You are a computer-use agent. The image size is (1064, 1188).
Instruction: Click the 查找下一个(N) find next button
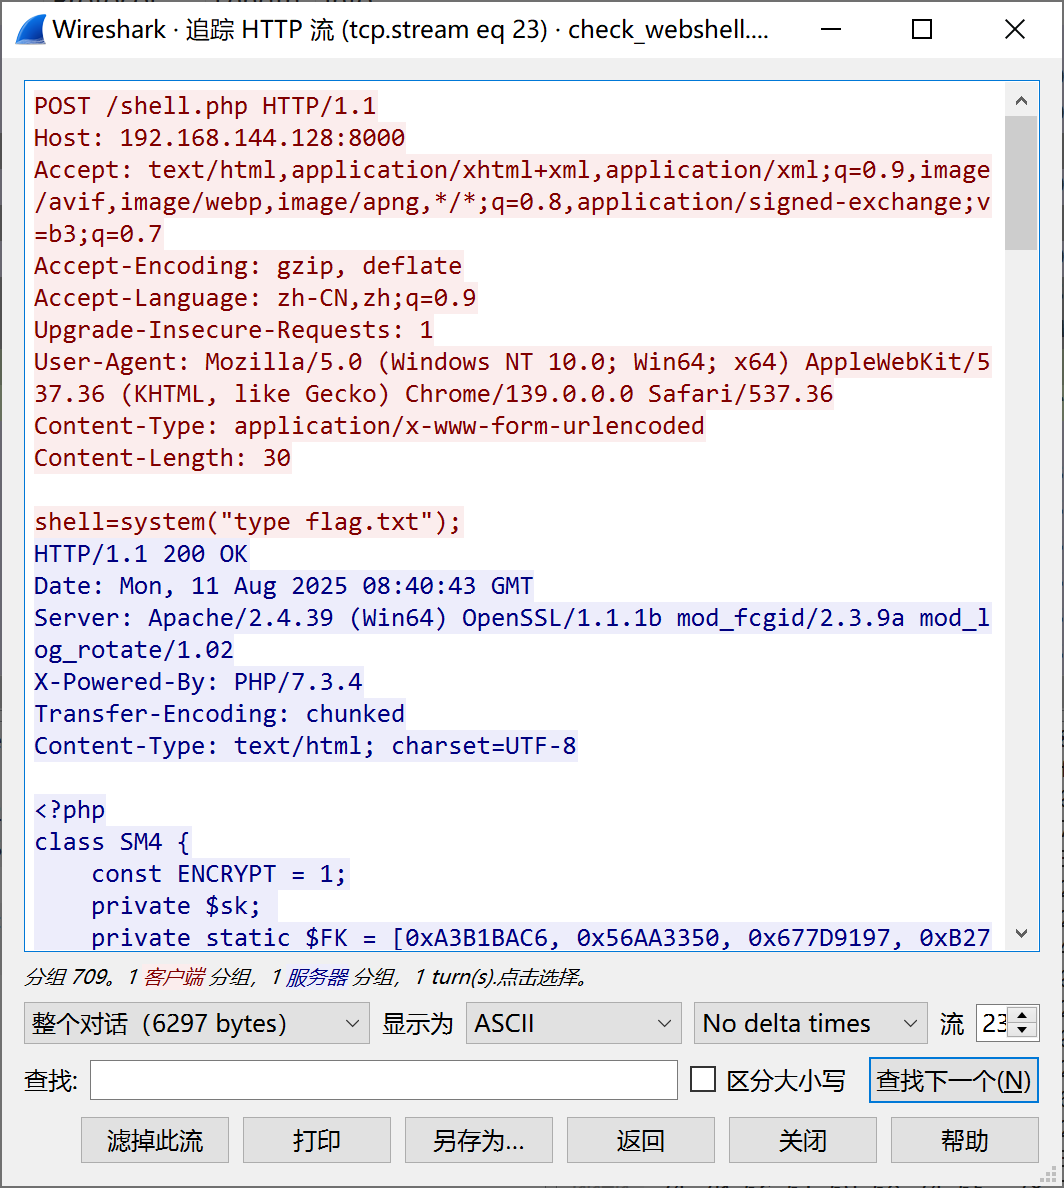pos(953,1080)
